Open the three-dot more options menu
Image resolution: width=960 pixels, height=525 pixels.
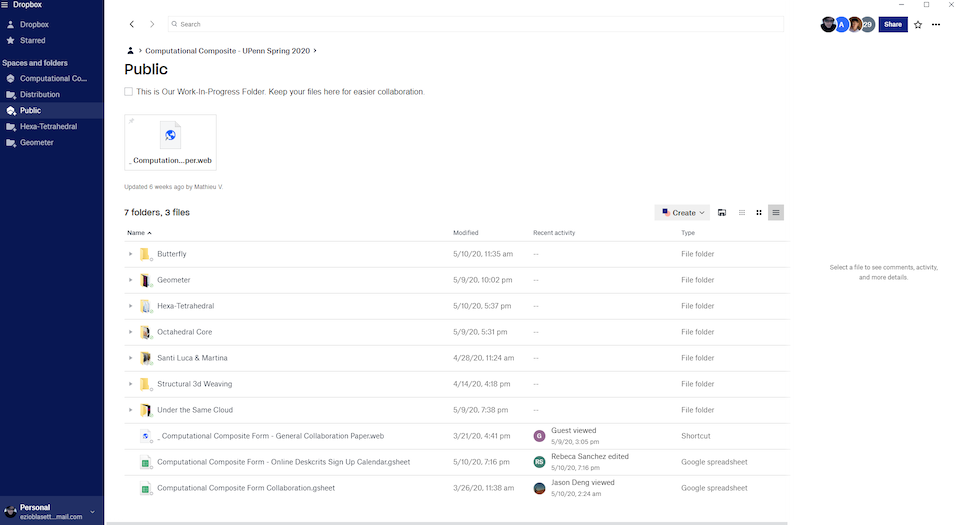(936, 24)
